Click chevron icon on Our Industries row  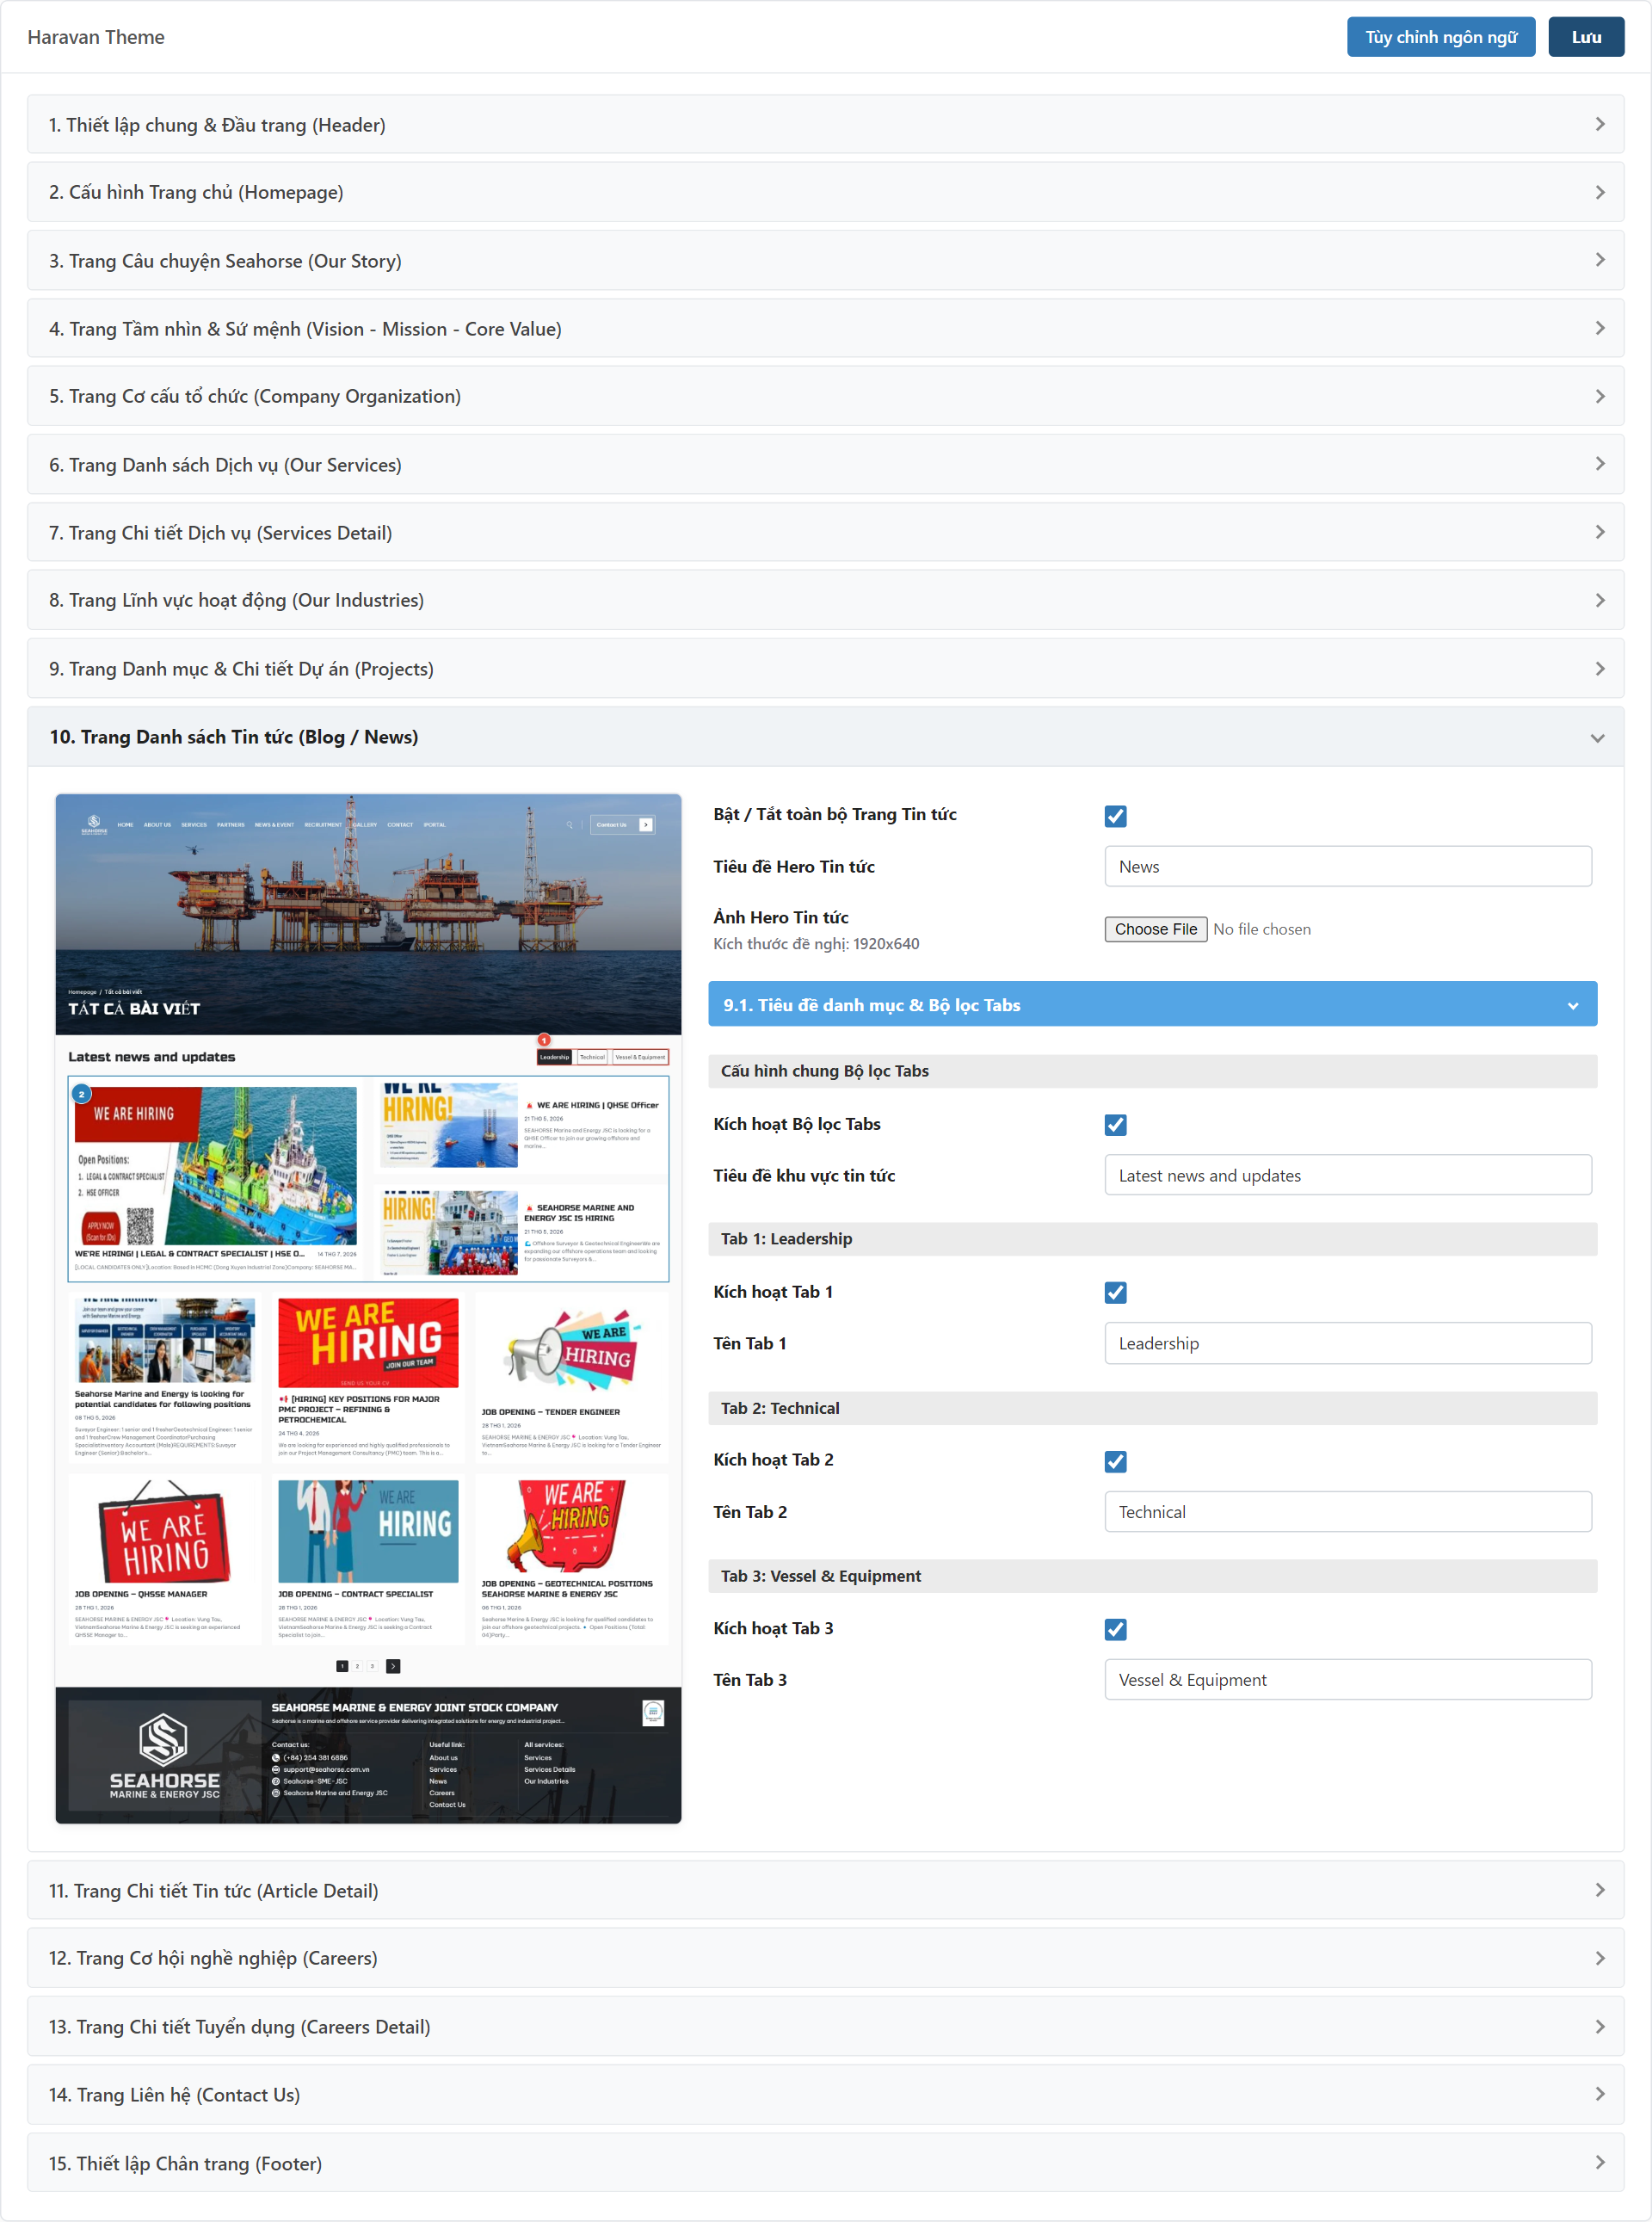[1599, 600]
